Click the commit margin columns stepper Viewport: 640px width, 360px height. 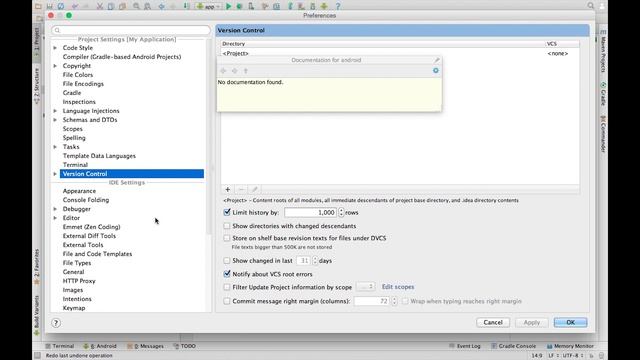tap(394, 301)
